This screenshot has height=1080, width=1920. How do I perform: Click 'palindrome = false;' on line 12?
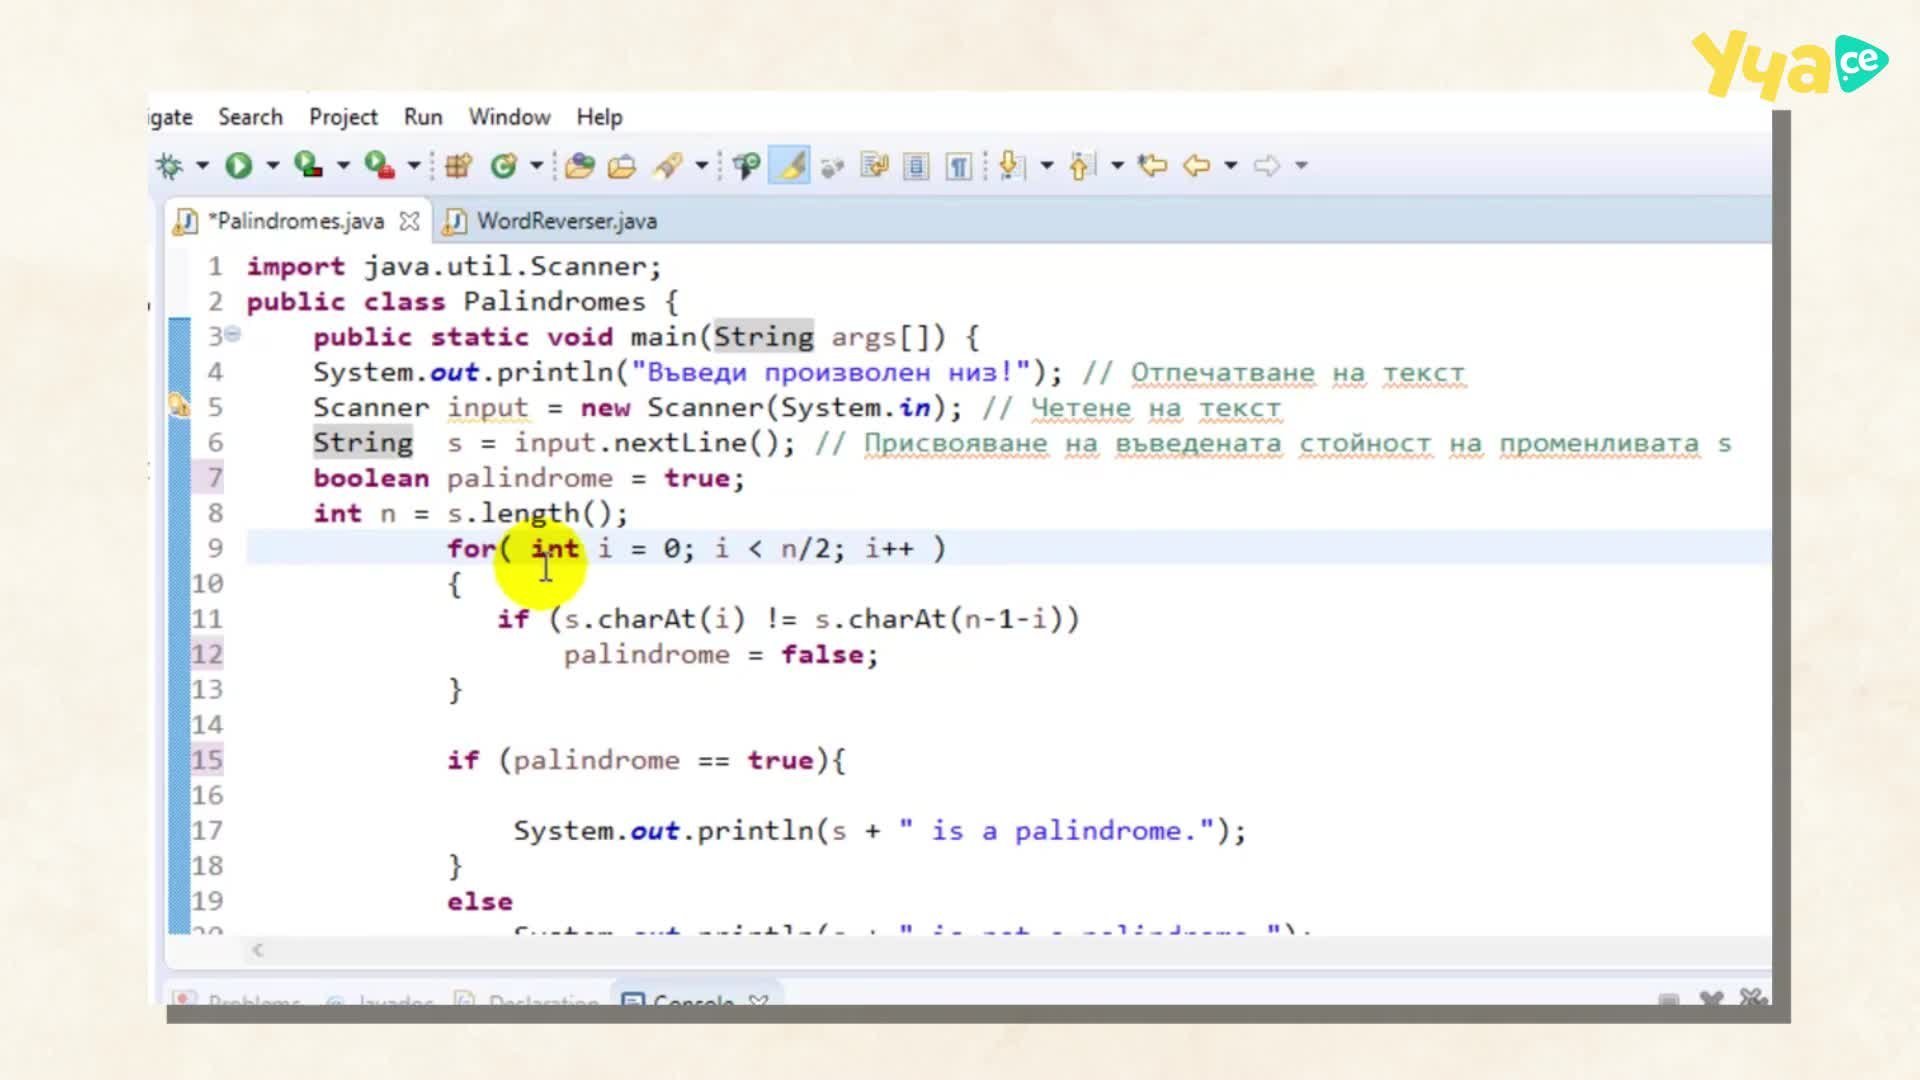tap(721, 654)
